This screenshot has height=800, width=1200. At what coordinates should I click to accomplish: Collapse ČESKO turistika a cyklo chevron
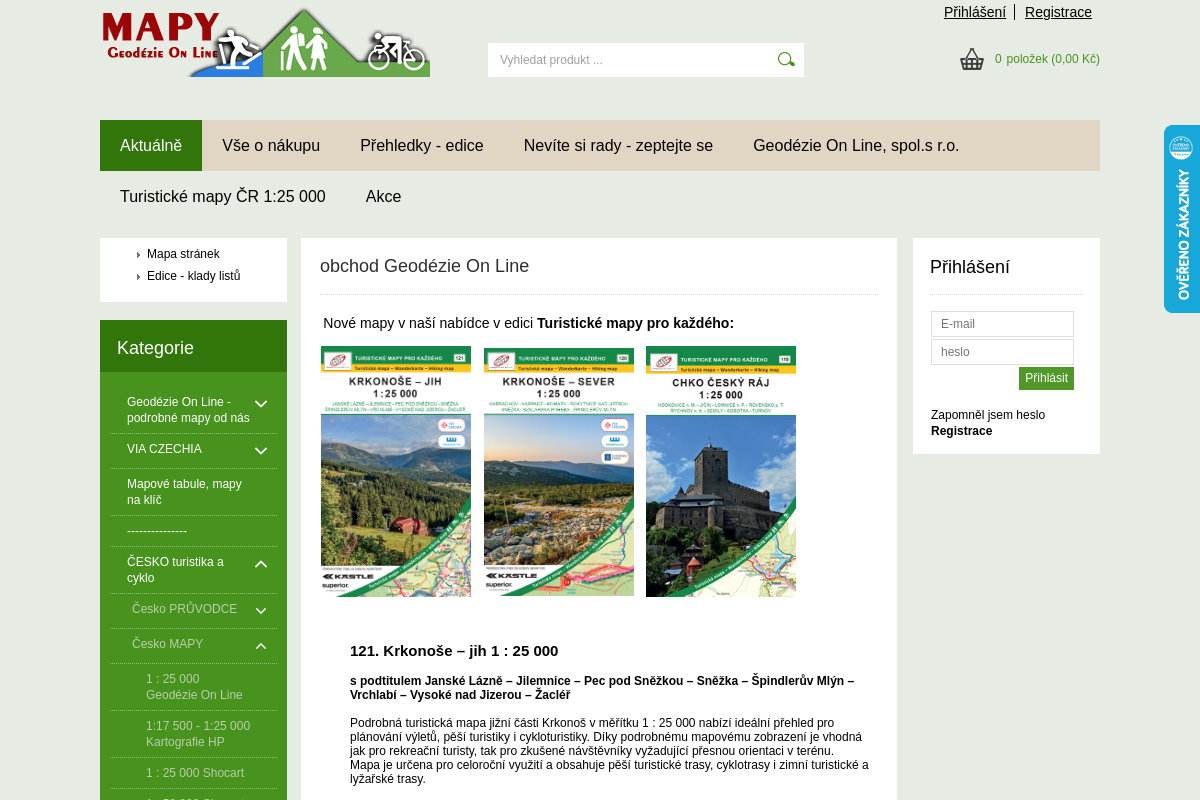click(261, 564)
